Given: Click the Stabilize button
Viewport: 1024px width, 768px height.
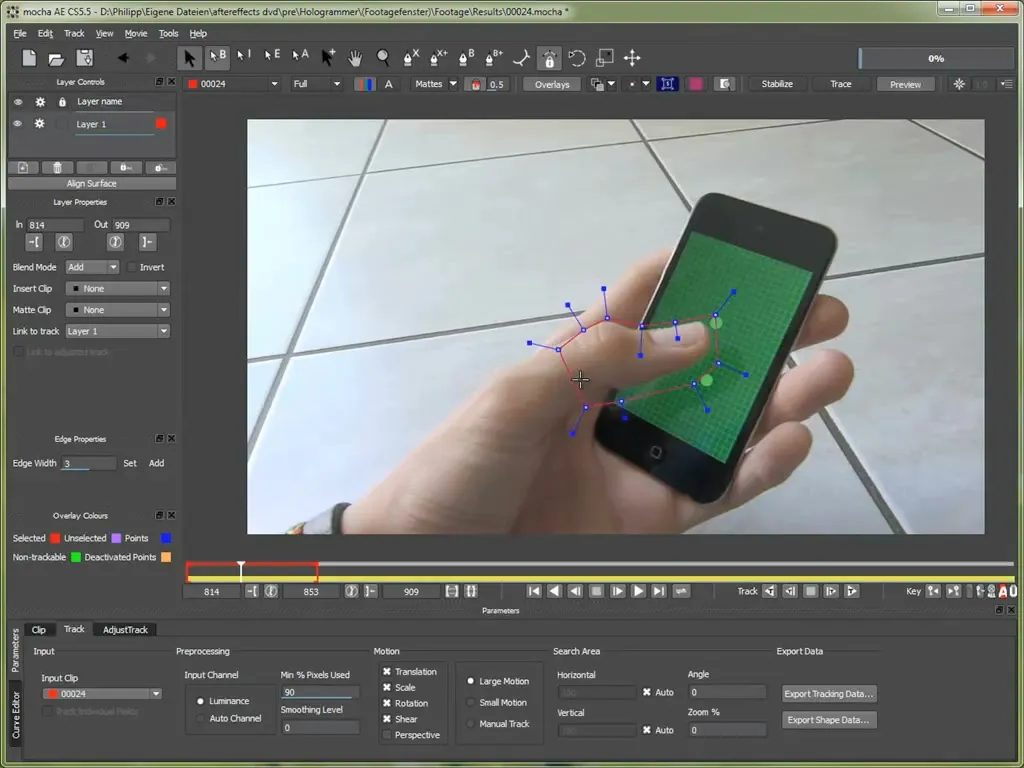Looking at the screenshot, I should 777,84.
